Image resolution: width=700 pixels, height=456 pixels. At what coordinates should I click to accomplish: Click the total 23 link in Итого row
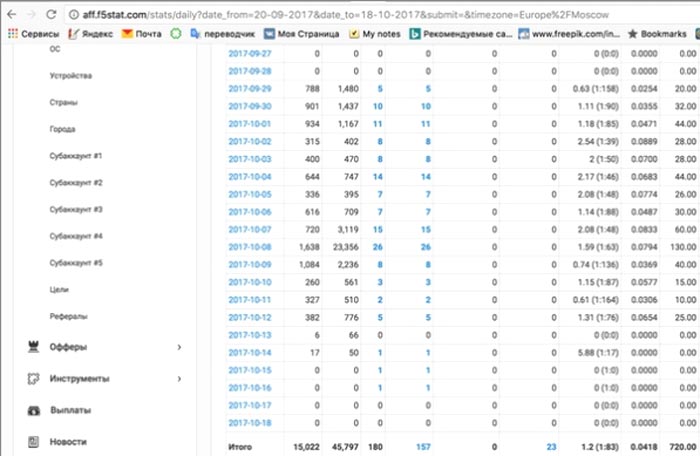(x=551, y=447)
